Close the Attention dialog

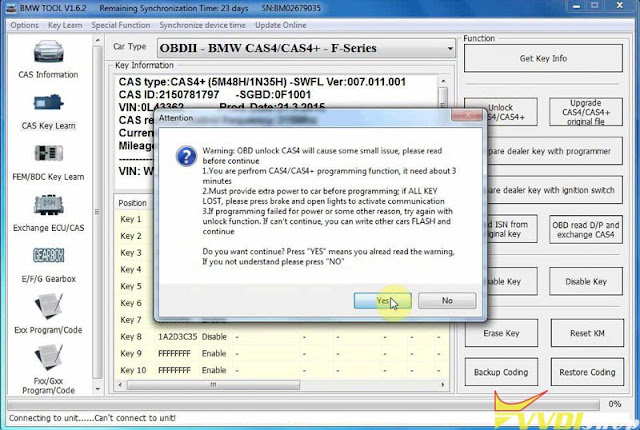[467, 115]
